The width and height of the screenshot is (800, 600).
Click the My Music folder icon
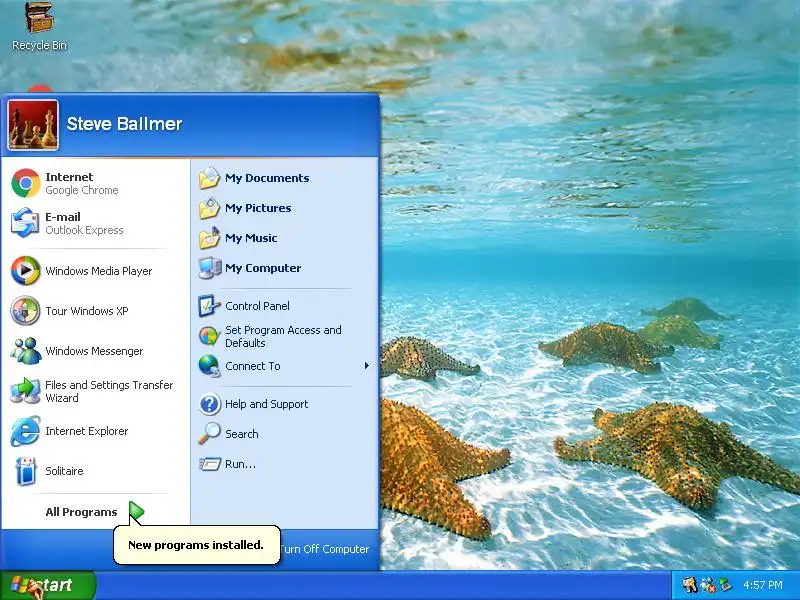[x=209, y=238]
